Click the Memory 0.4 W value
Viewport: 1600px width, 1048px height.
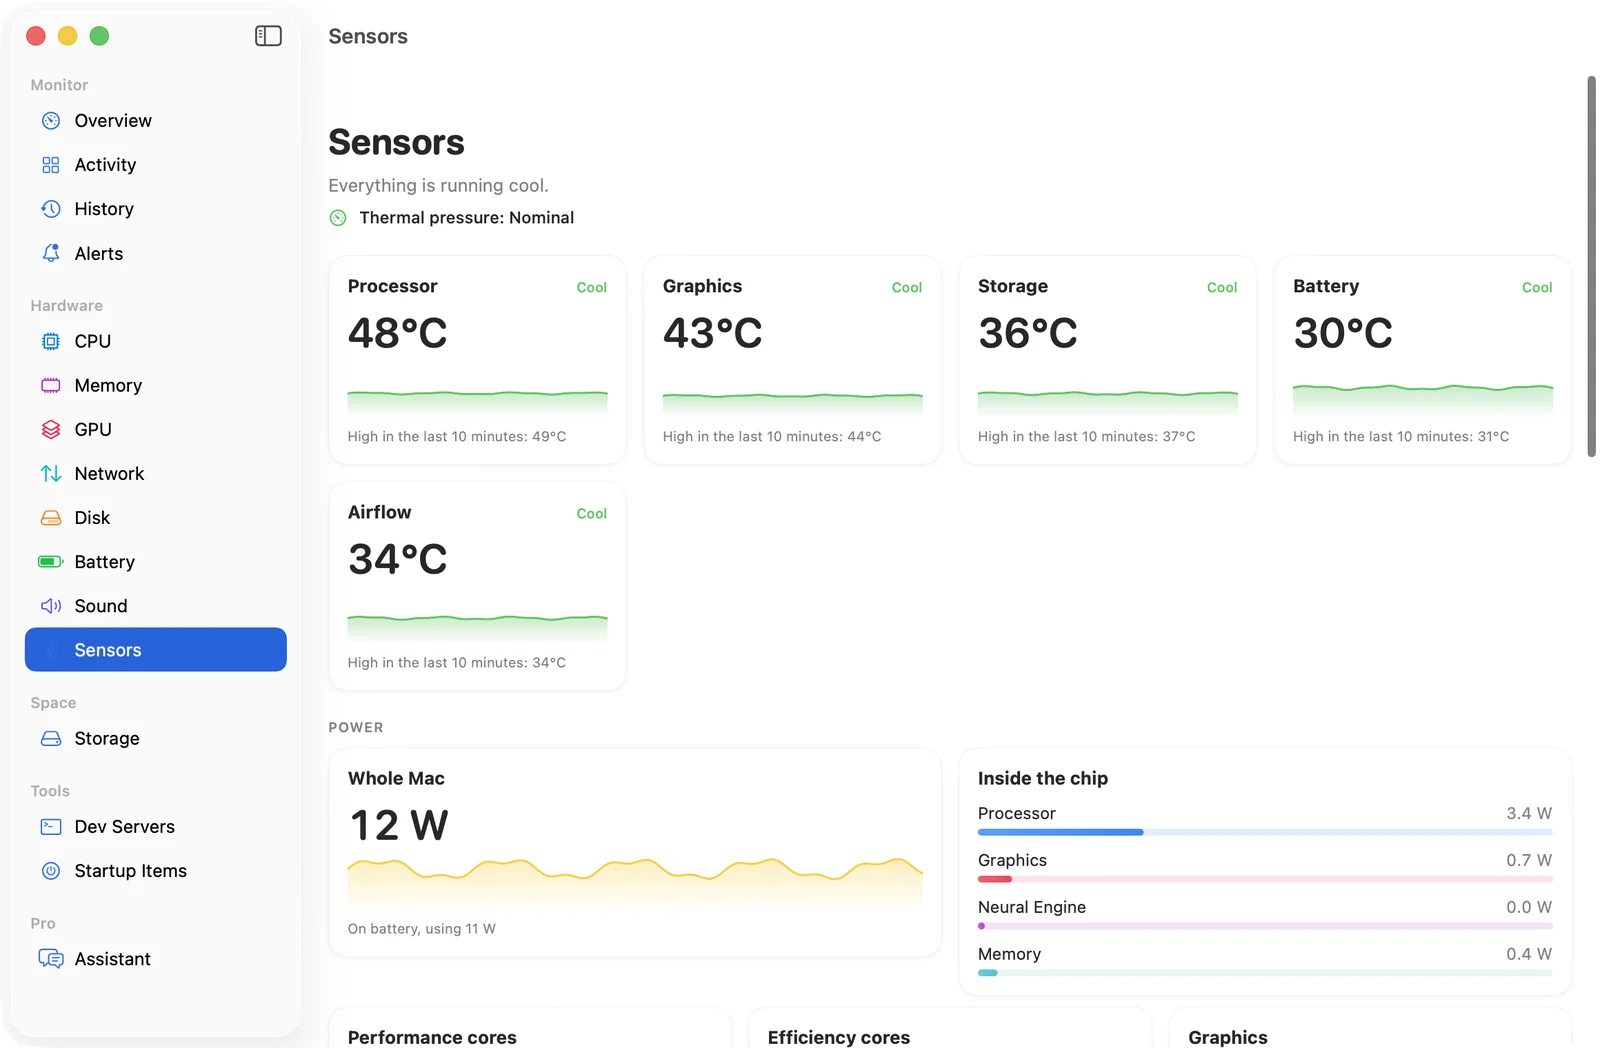[x=1529, y=954]
